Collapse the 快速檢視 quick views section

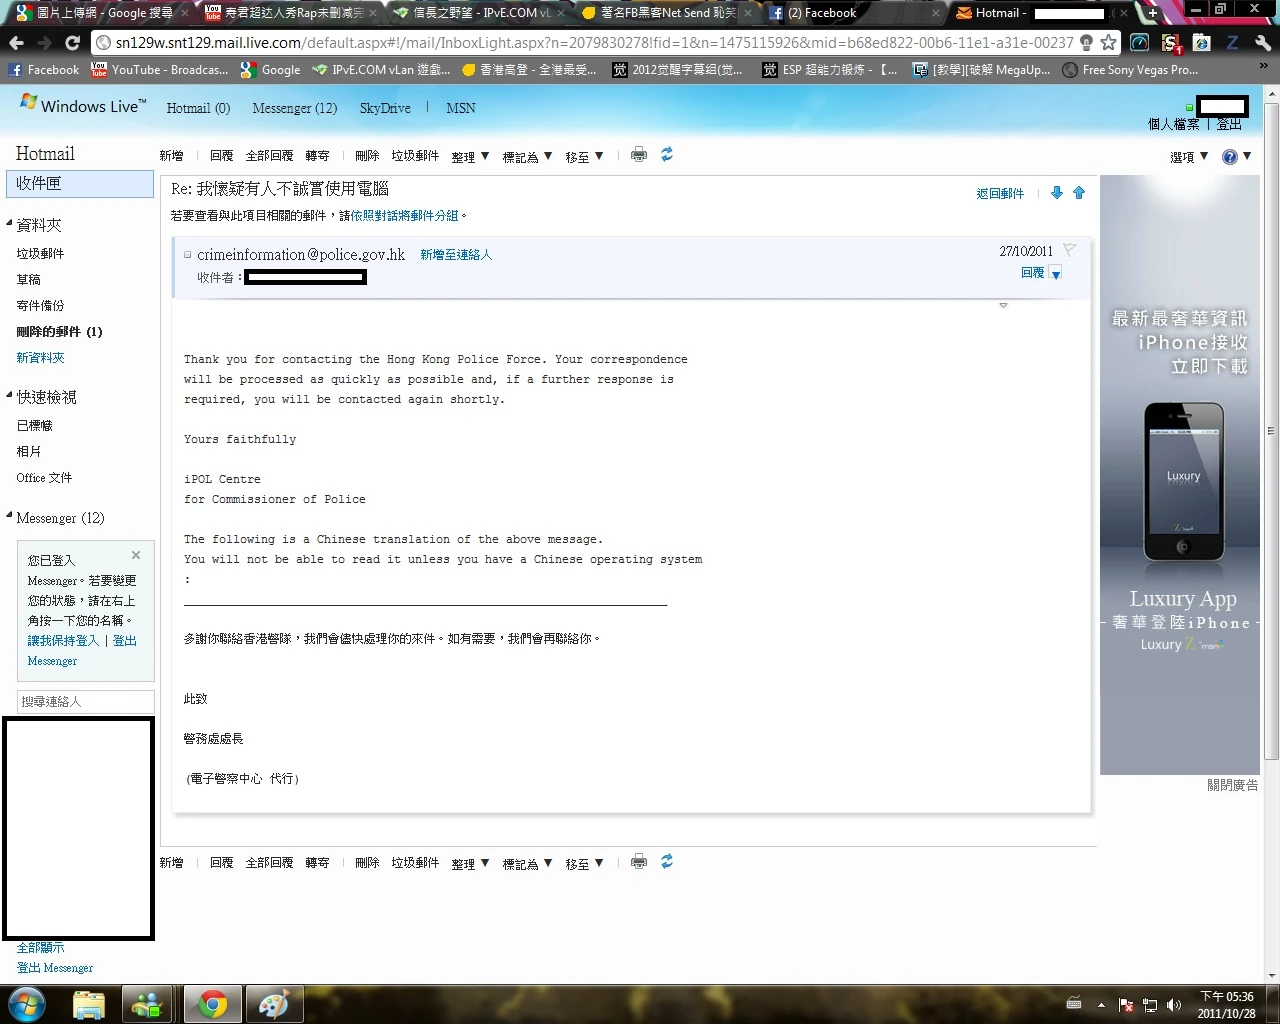[10, 396]
